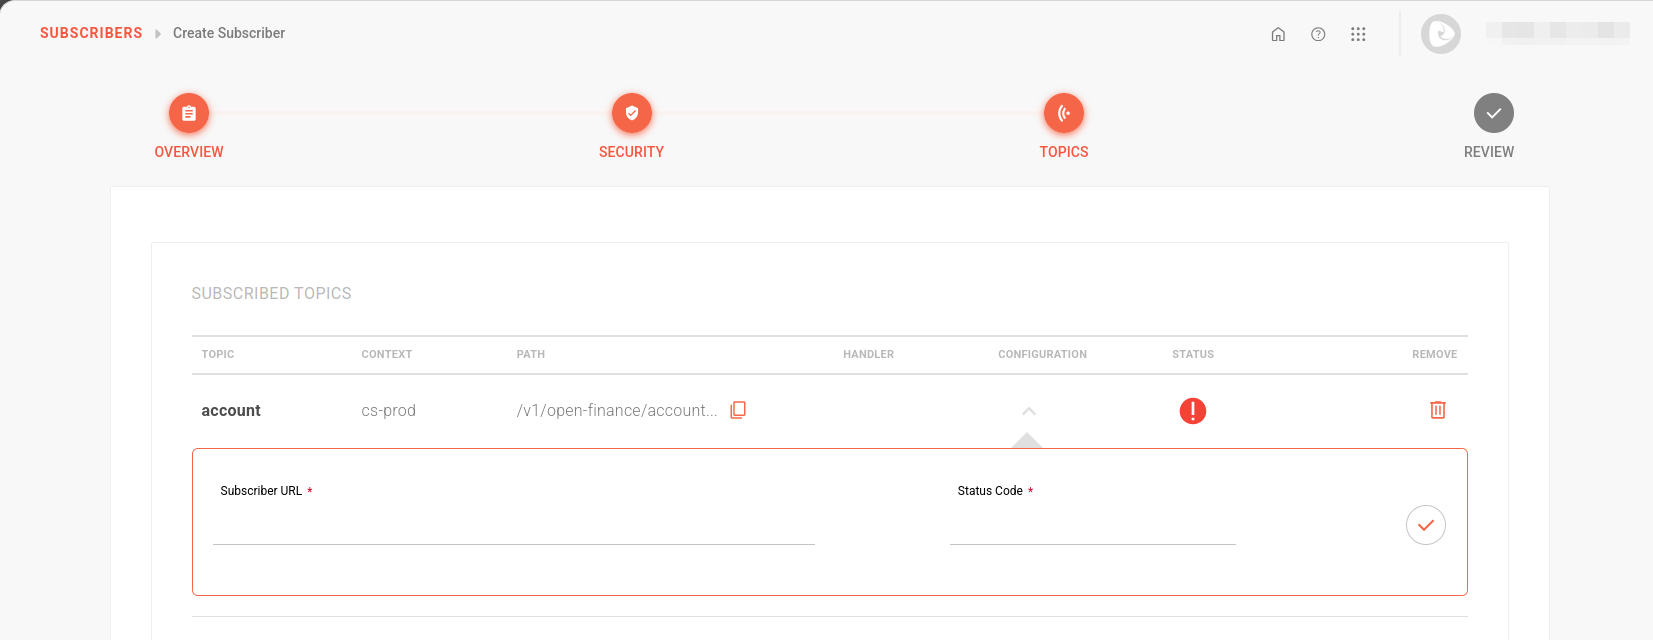Click the Subscriber URL input field
1653x640 pixels.
513,527
